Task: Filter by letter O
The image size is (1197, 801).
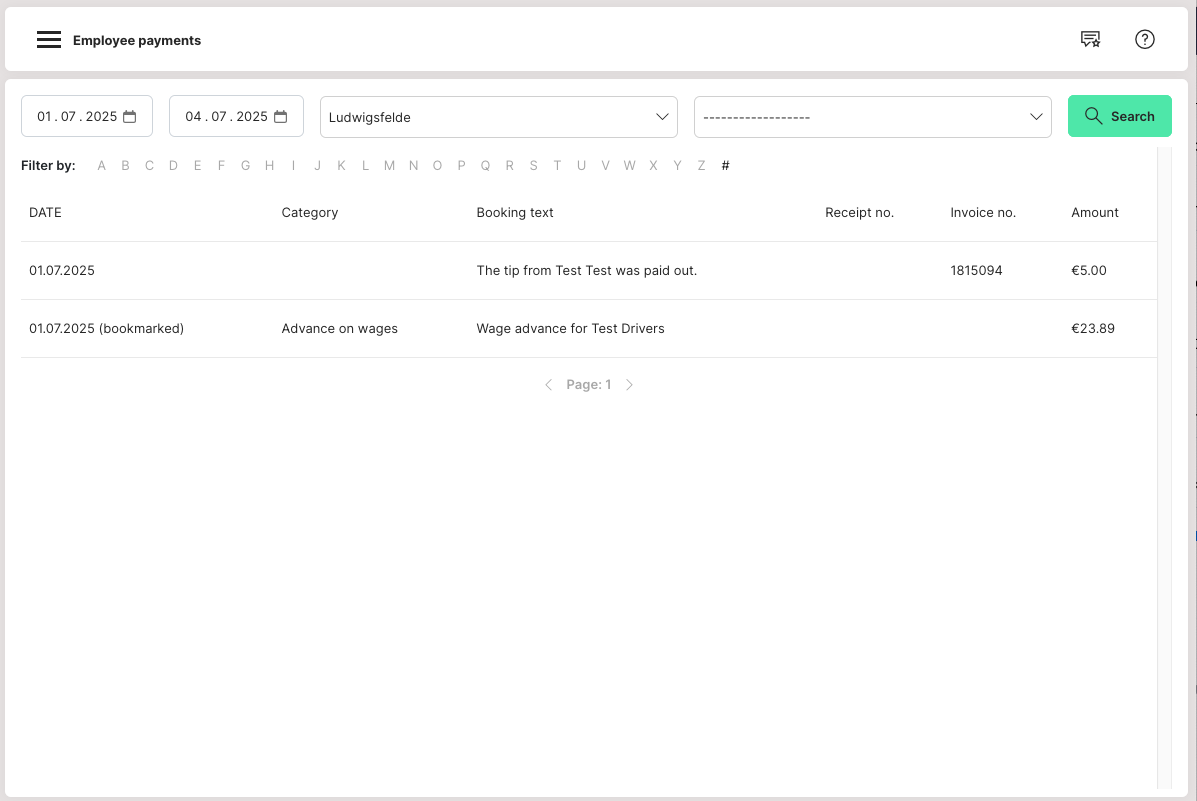Action: [437, 165]
